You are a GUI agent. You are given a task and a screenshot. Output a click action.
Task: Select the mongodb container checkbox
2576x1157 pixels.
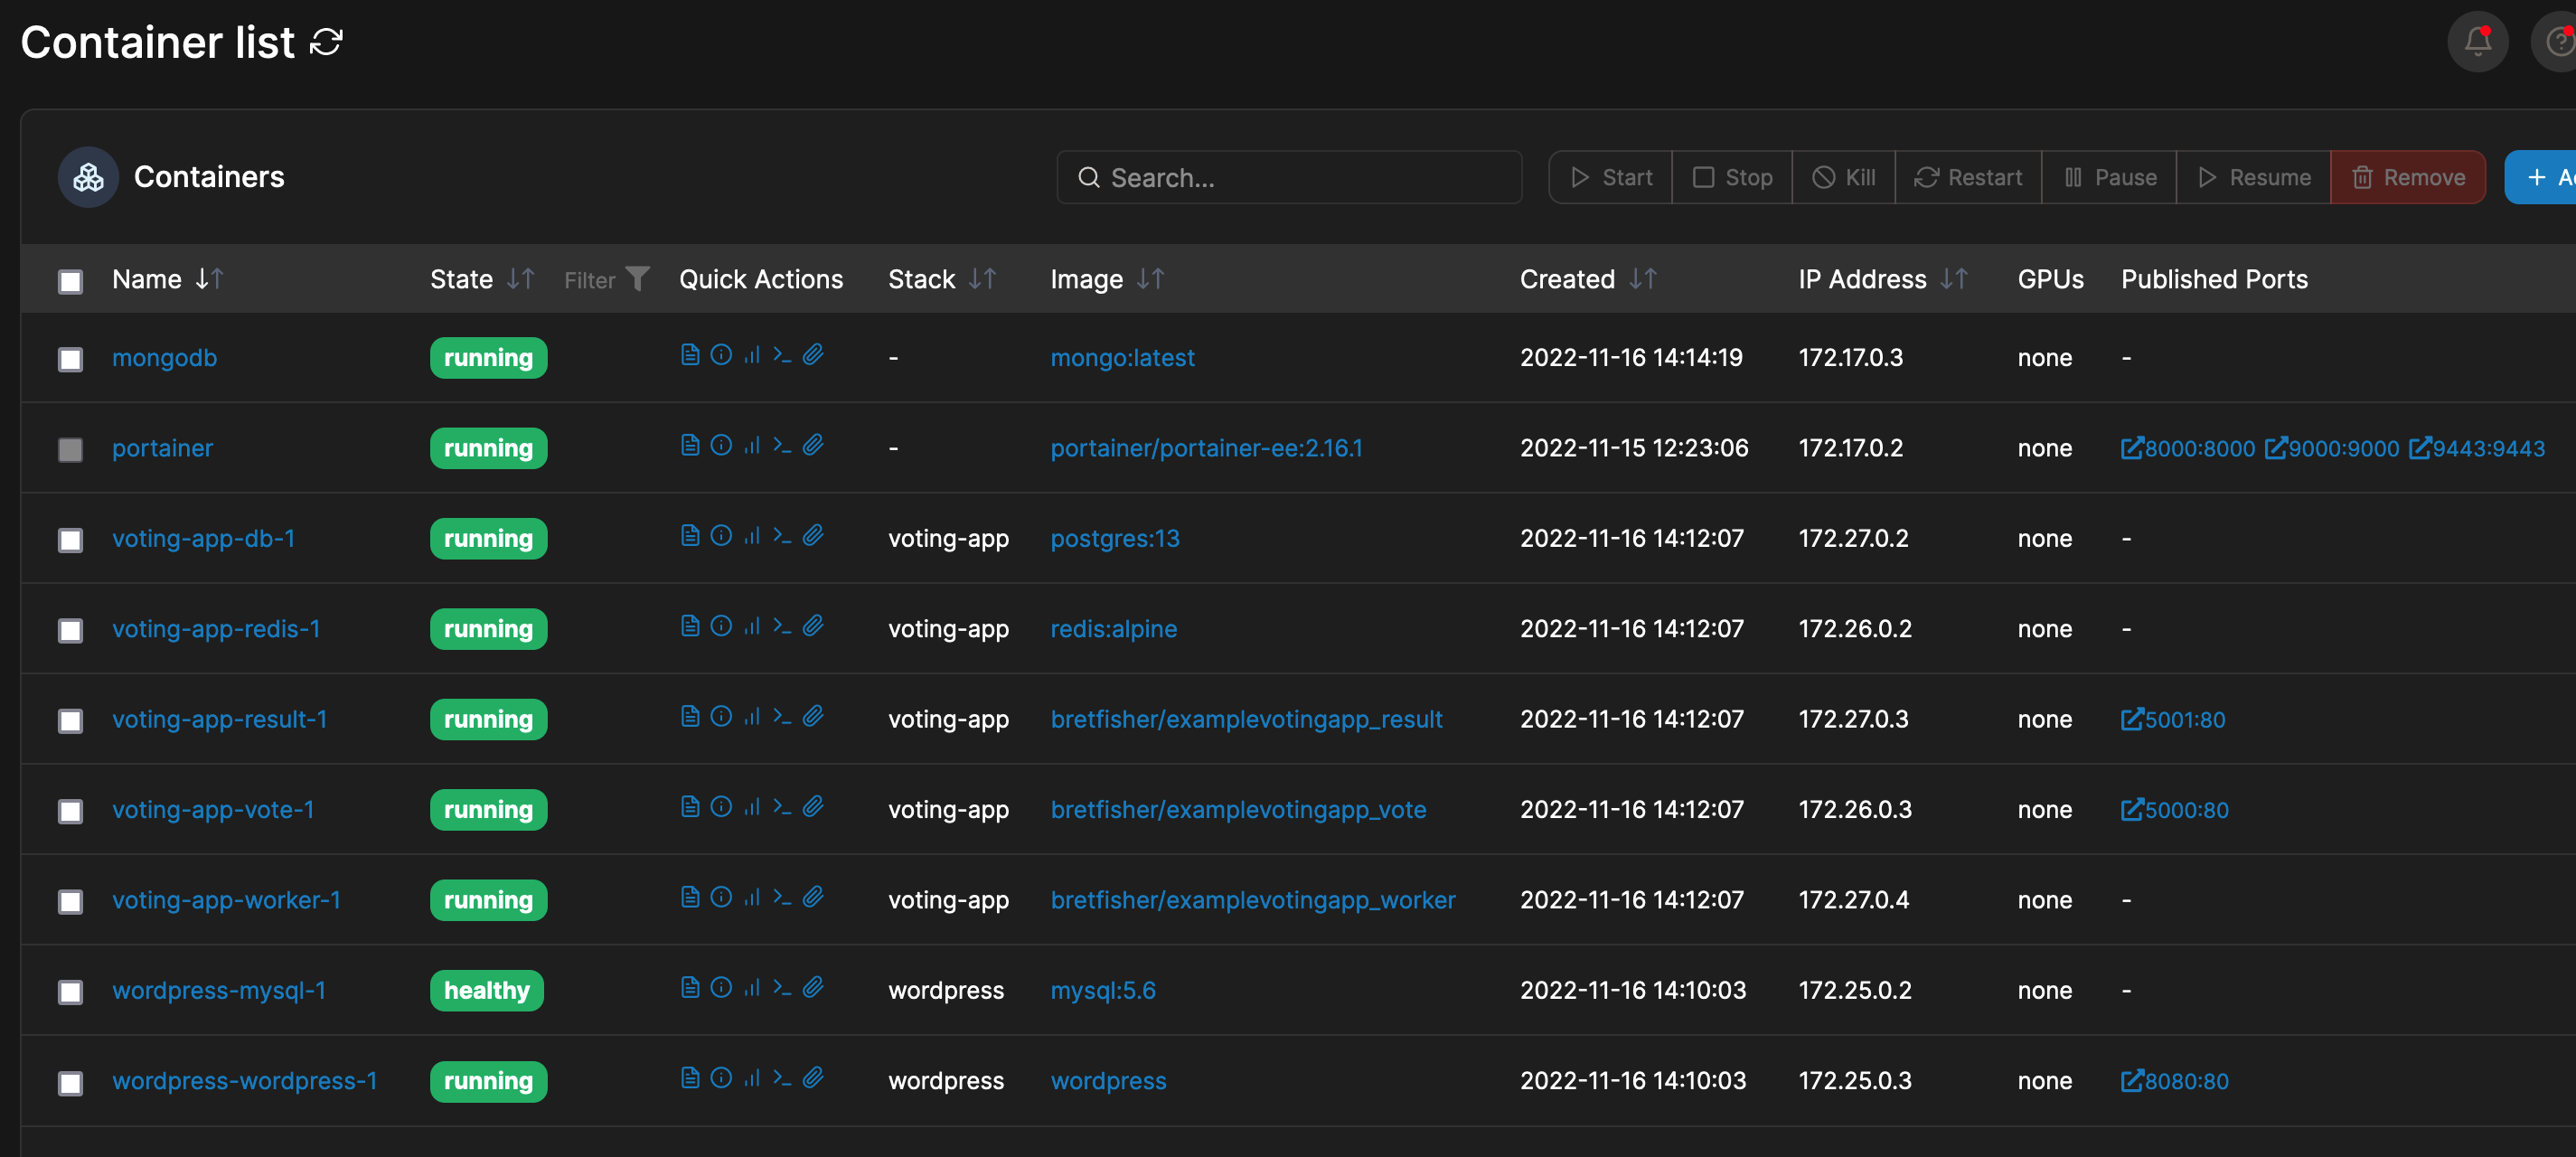click(70, 358)
